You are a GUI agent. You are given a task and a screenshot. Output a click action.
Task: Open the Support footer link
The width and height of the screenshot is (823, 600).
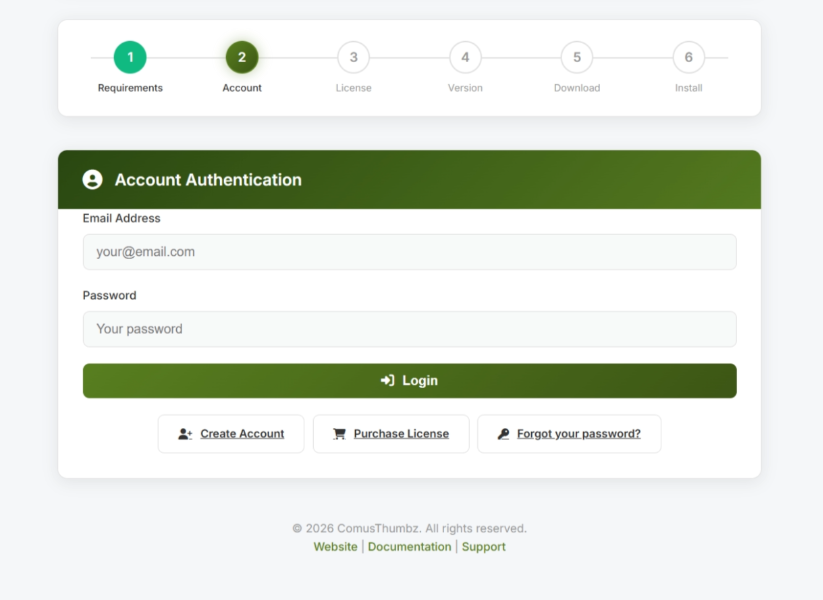click(483, 547)
